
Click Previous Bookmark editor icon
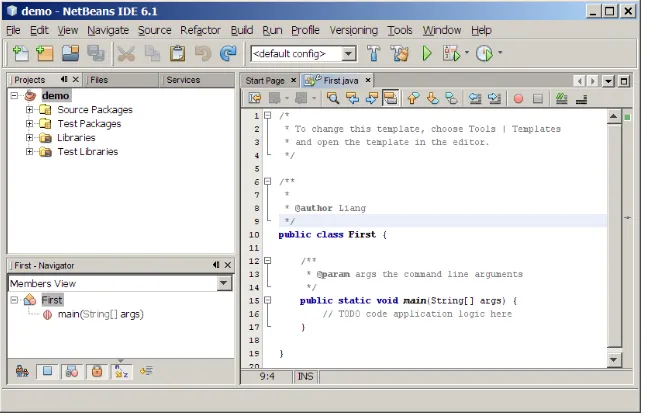pos(413,98)
